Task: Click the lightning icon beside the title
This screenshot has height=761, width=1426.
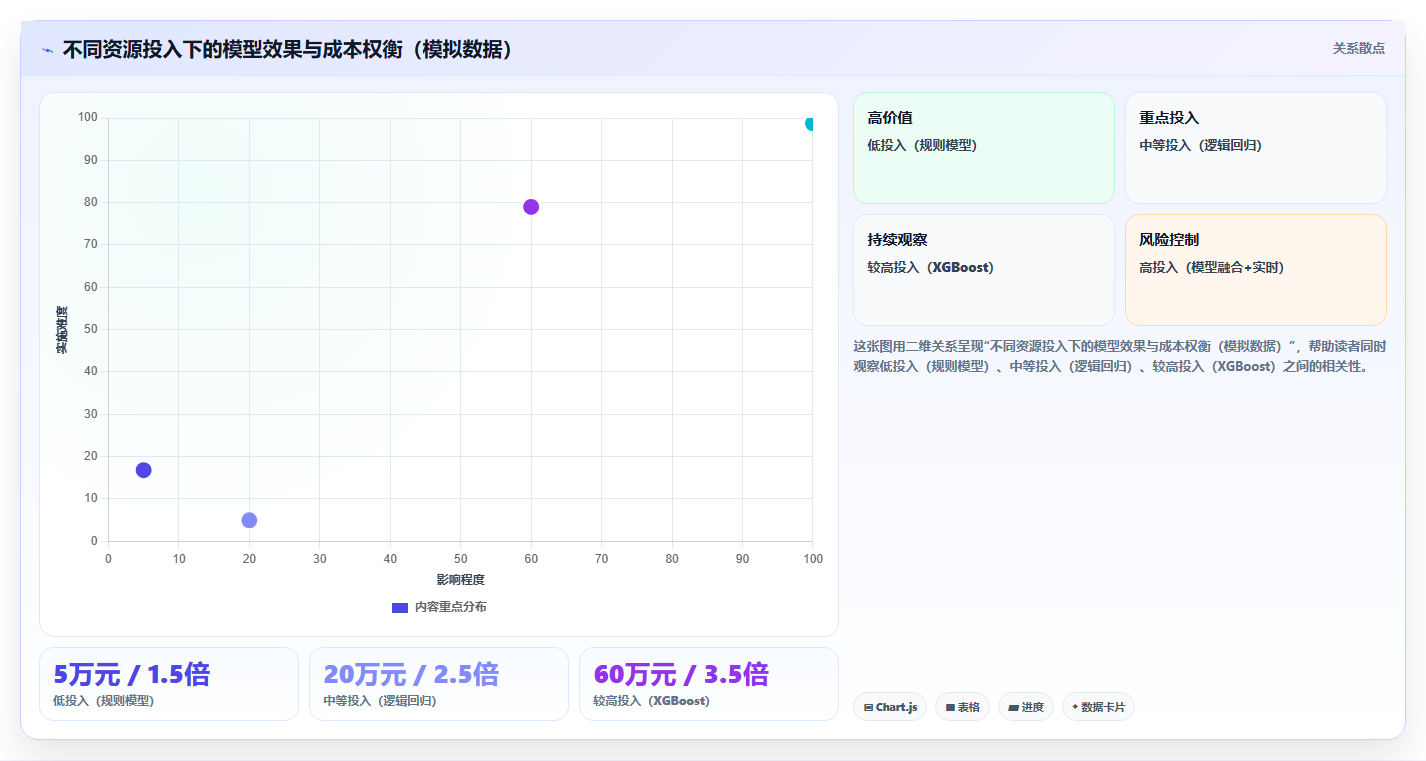Action: (x=47, y=50)
